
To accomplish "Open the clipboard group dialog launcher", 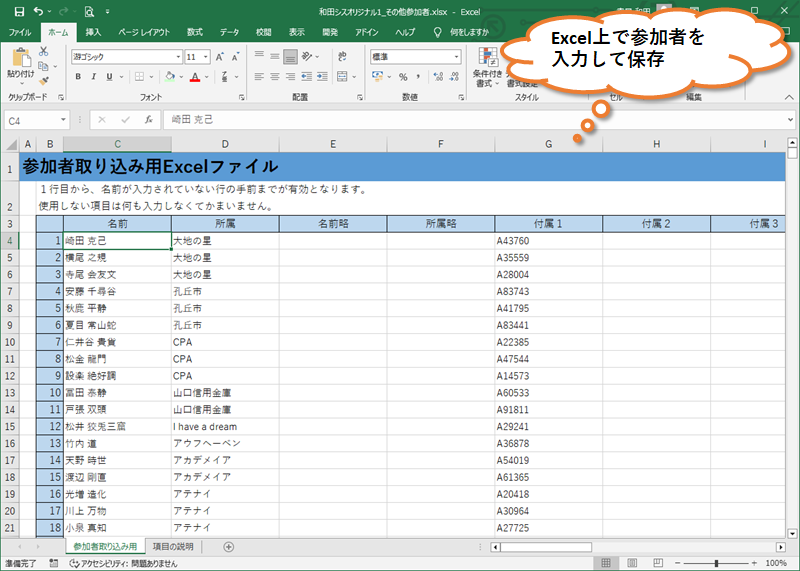I will click(61, 97).
